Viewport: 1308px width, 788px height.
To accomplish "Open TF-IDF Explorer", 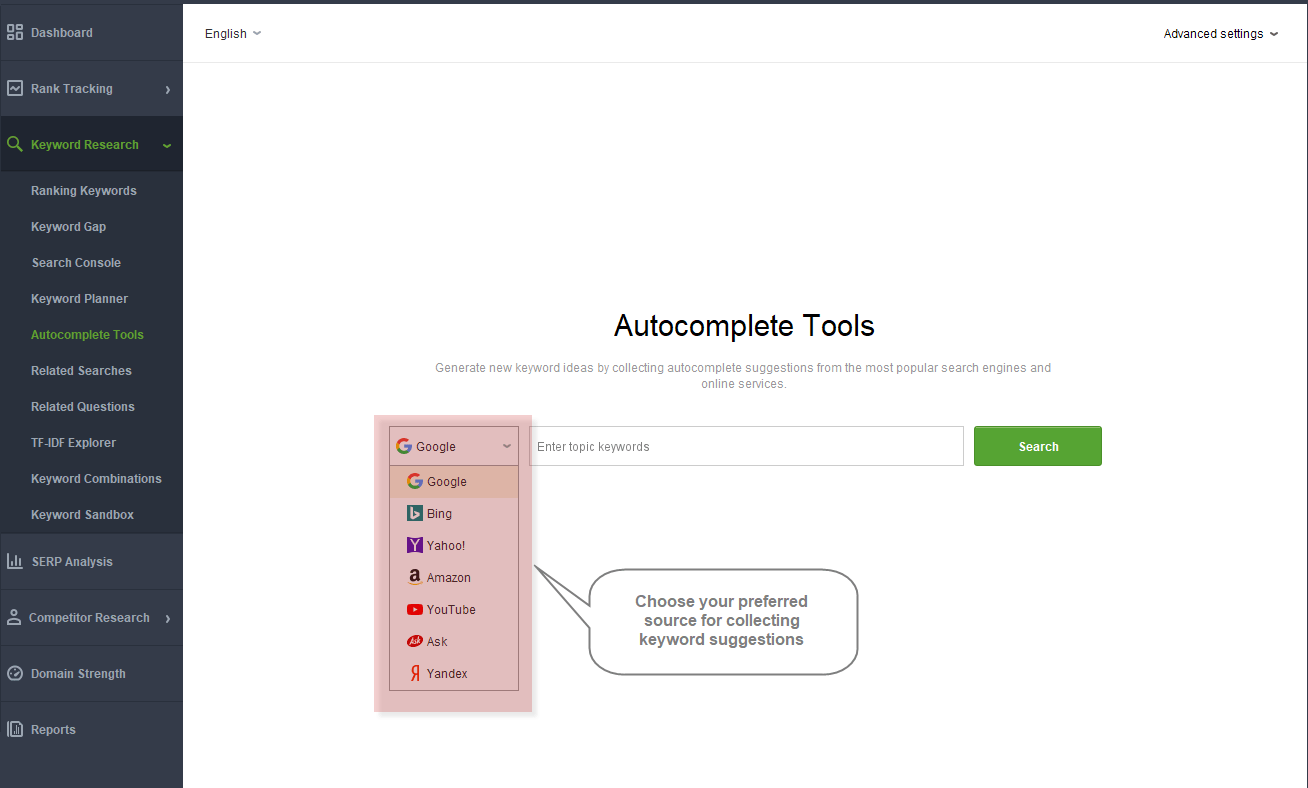I will [x=73, y=442].
